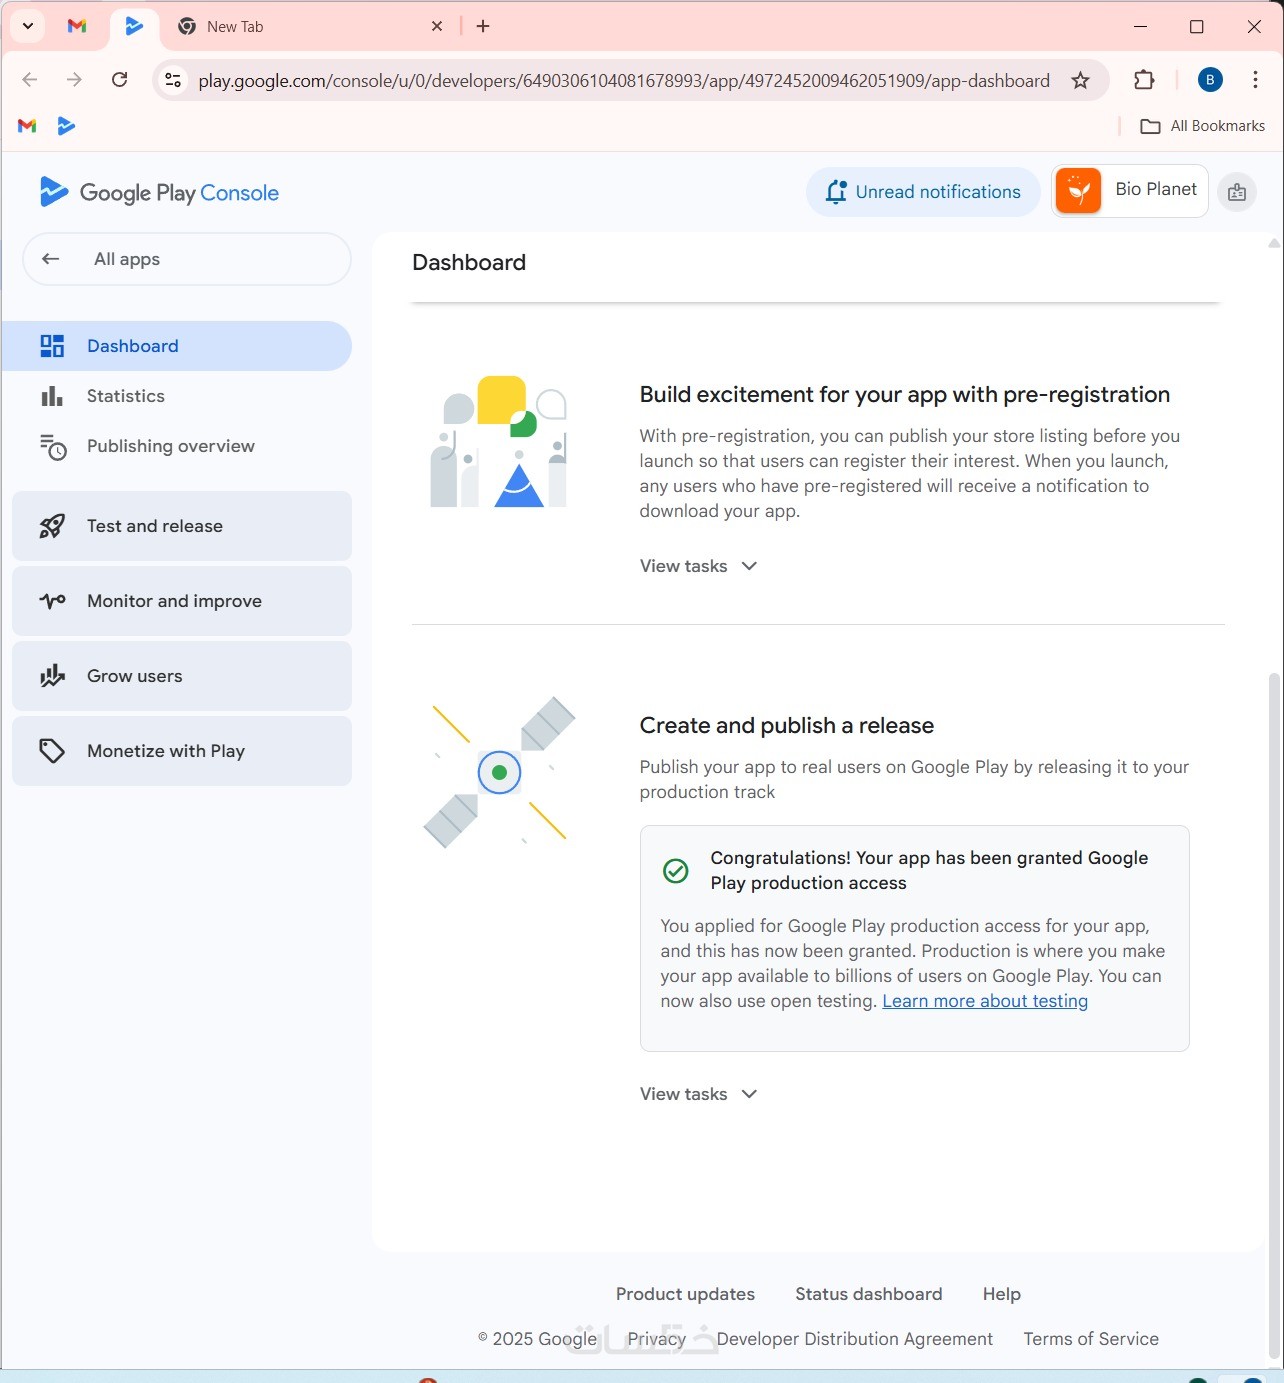Click the pre-registration illustration
1284x1383 pixels.
[499, 441]
